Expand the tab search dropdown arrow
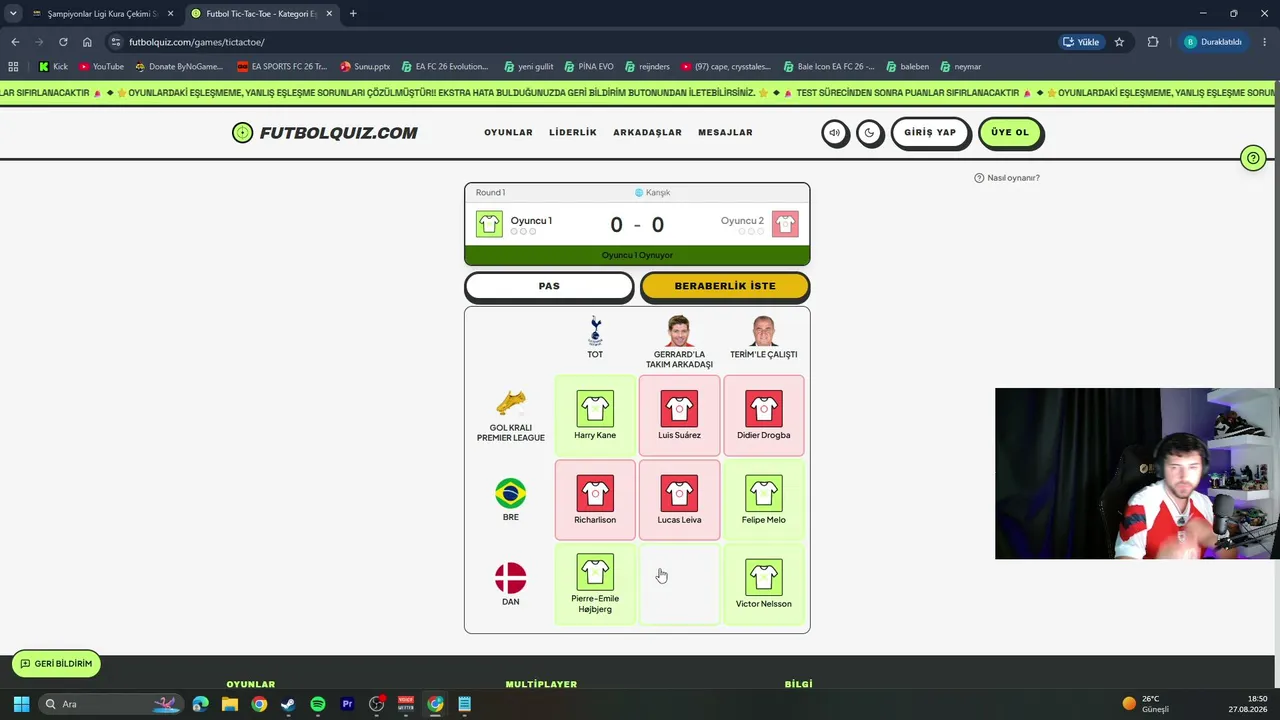Screen dimensions: 1280x720 point(13,14)
